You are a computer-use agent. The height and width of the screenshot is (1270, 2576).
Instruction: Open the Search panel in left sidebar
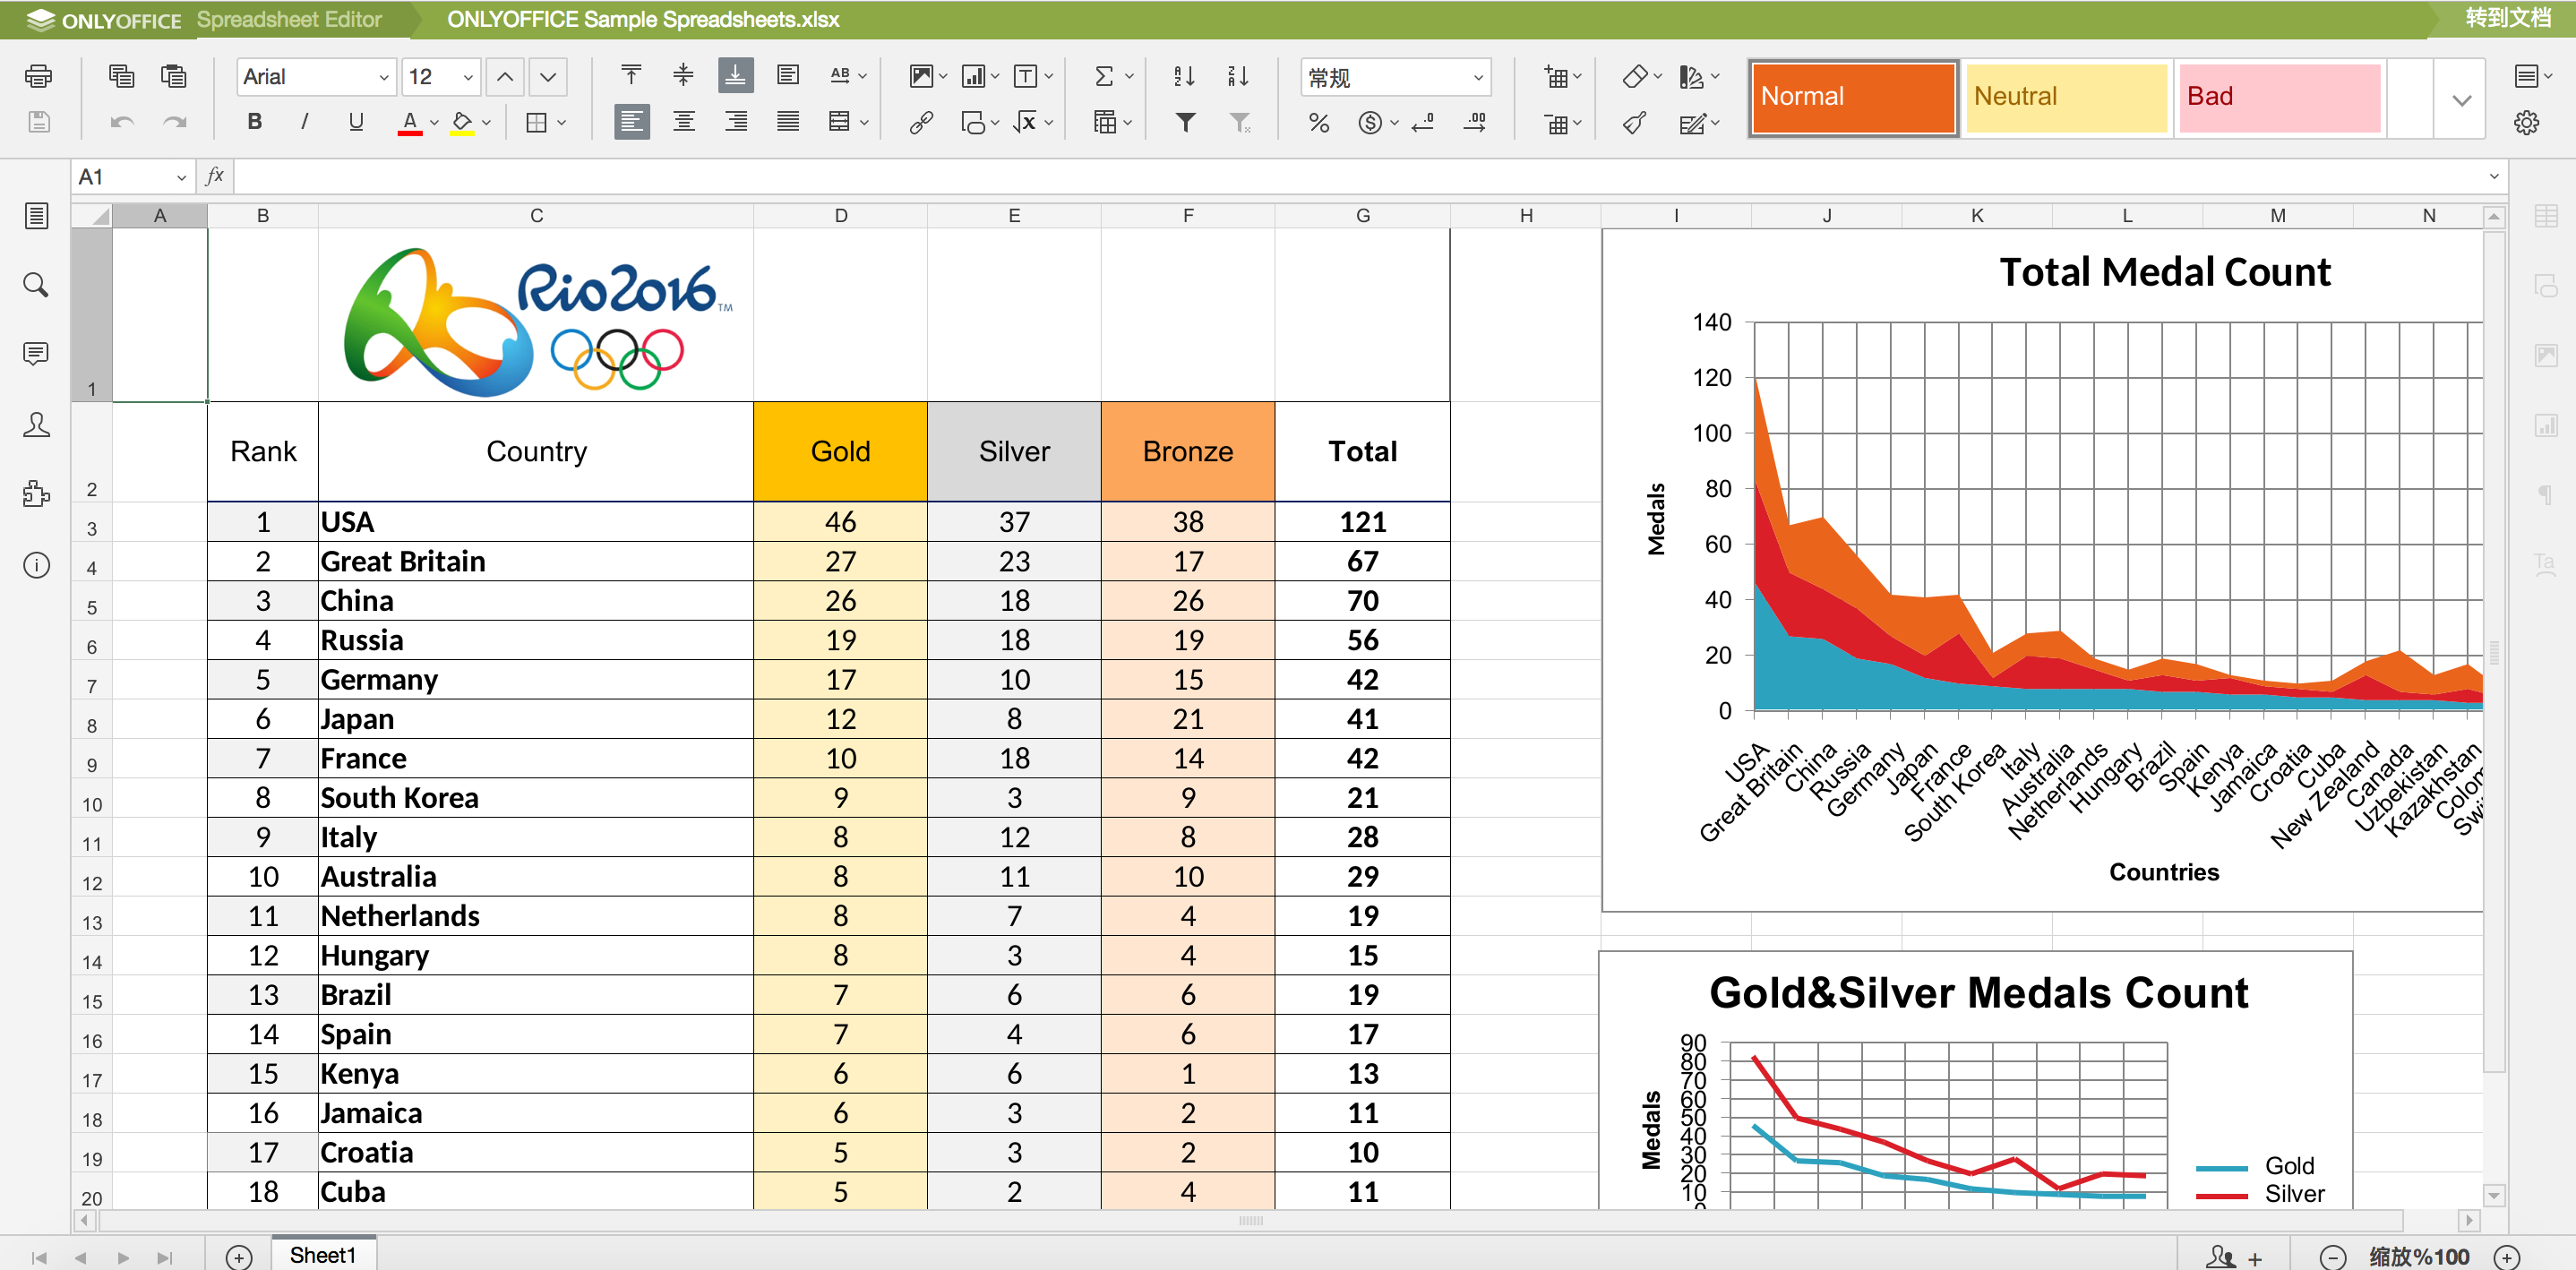pos(36,285)
